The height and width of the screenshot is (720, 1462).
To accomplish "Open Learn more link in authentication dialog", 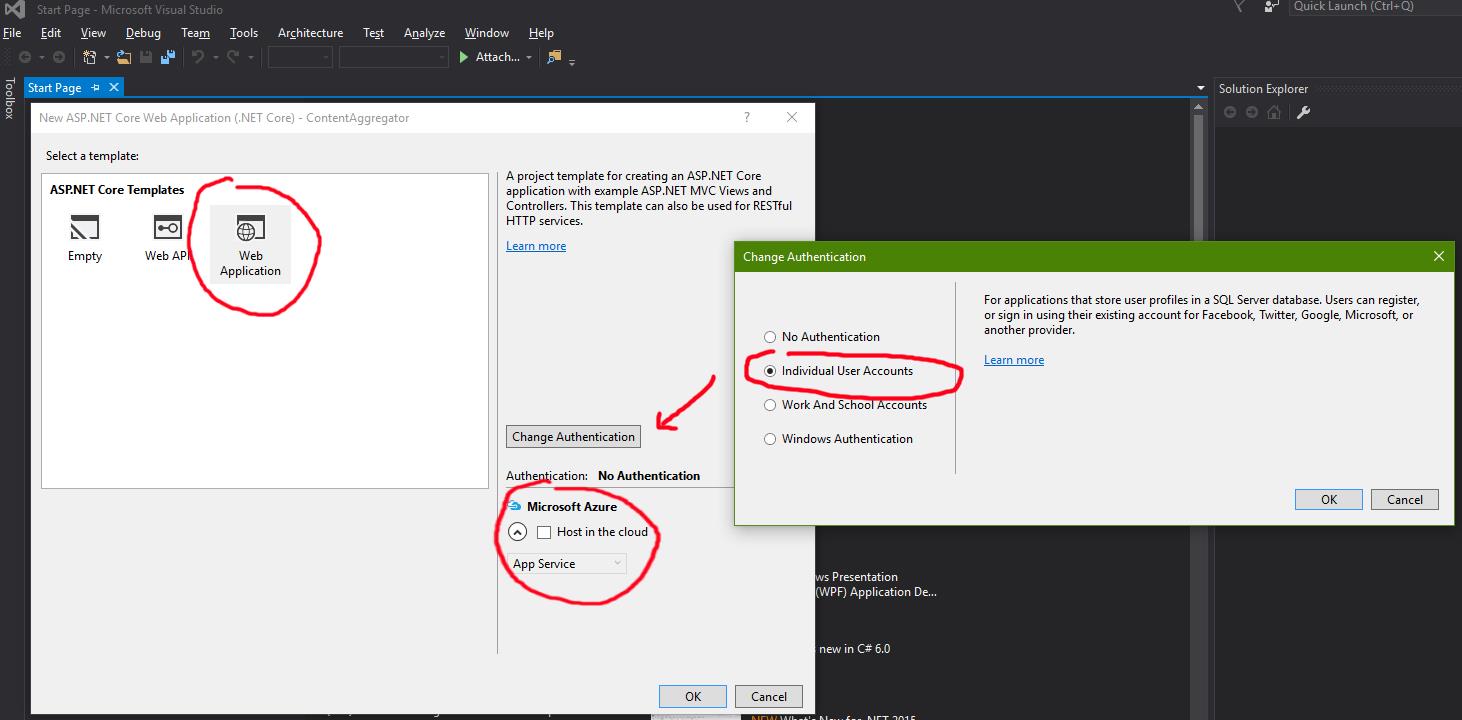I will tap(1014, 360).
